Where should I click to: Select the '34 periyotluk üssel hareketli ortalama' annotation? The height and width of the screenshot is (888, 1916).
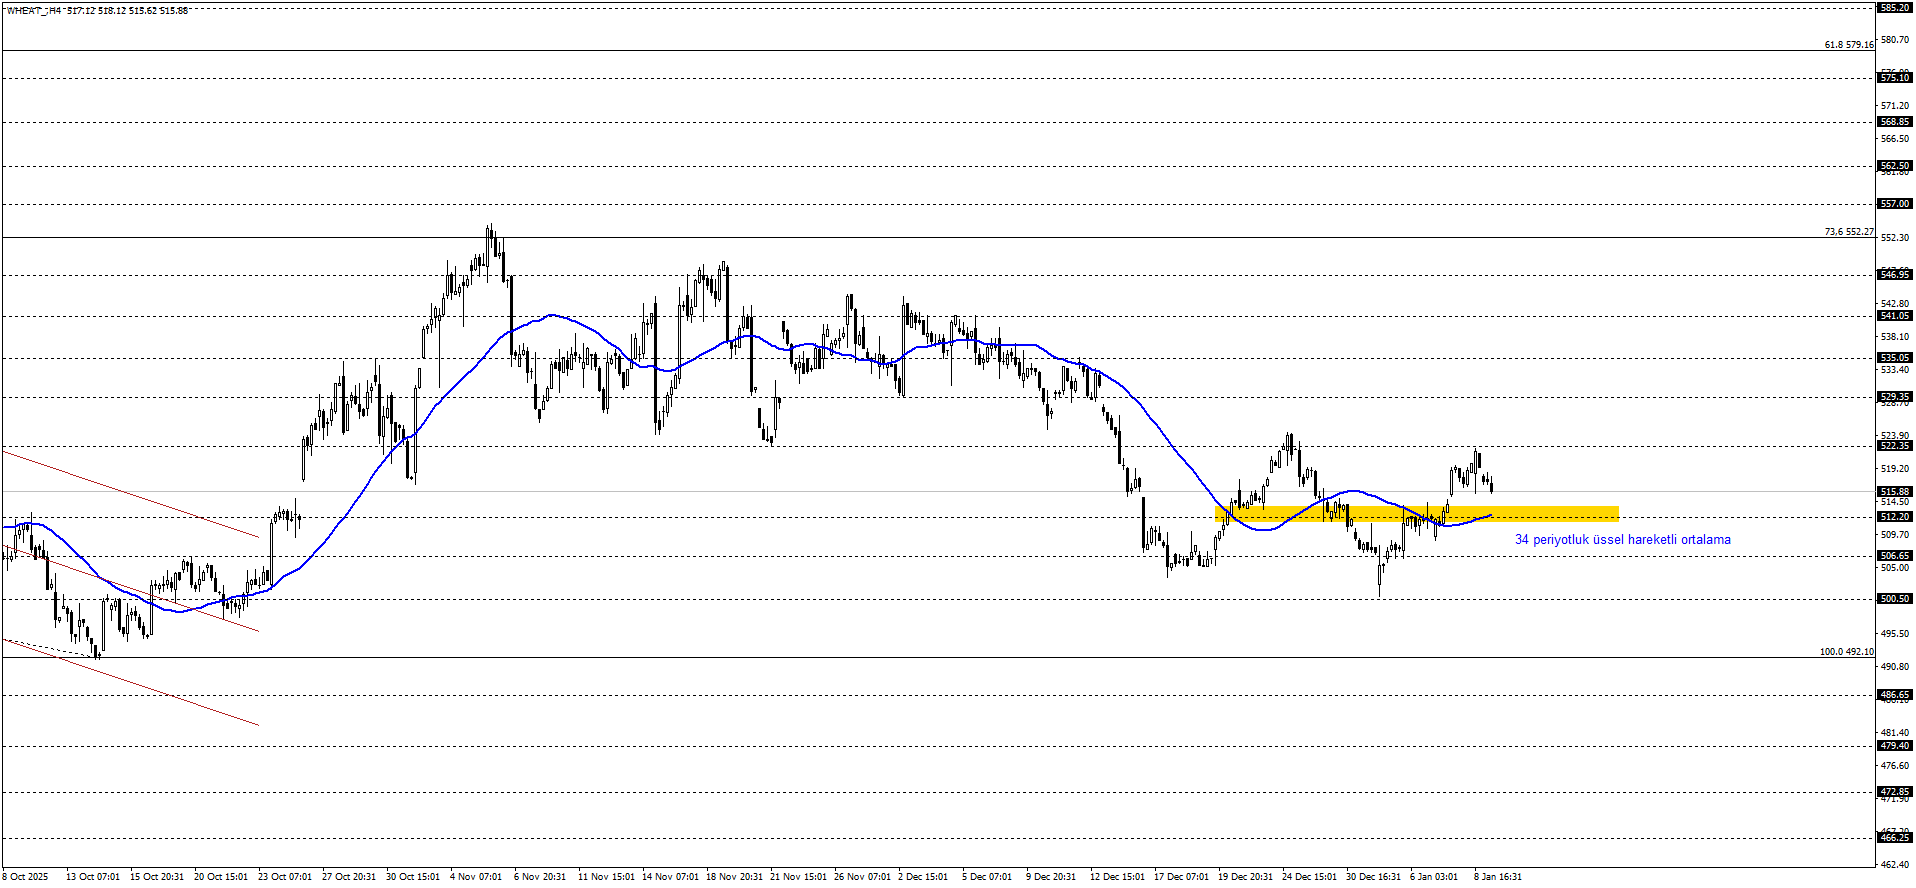1622,540
